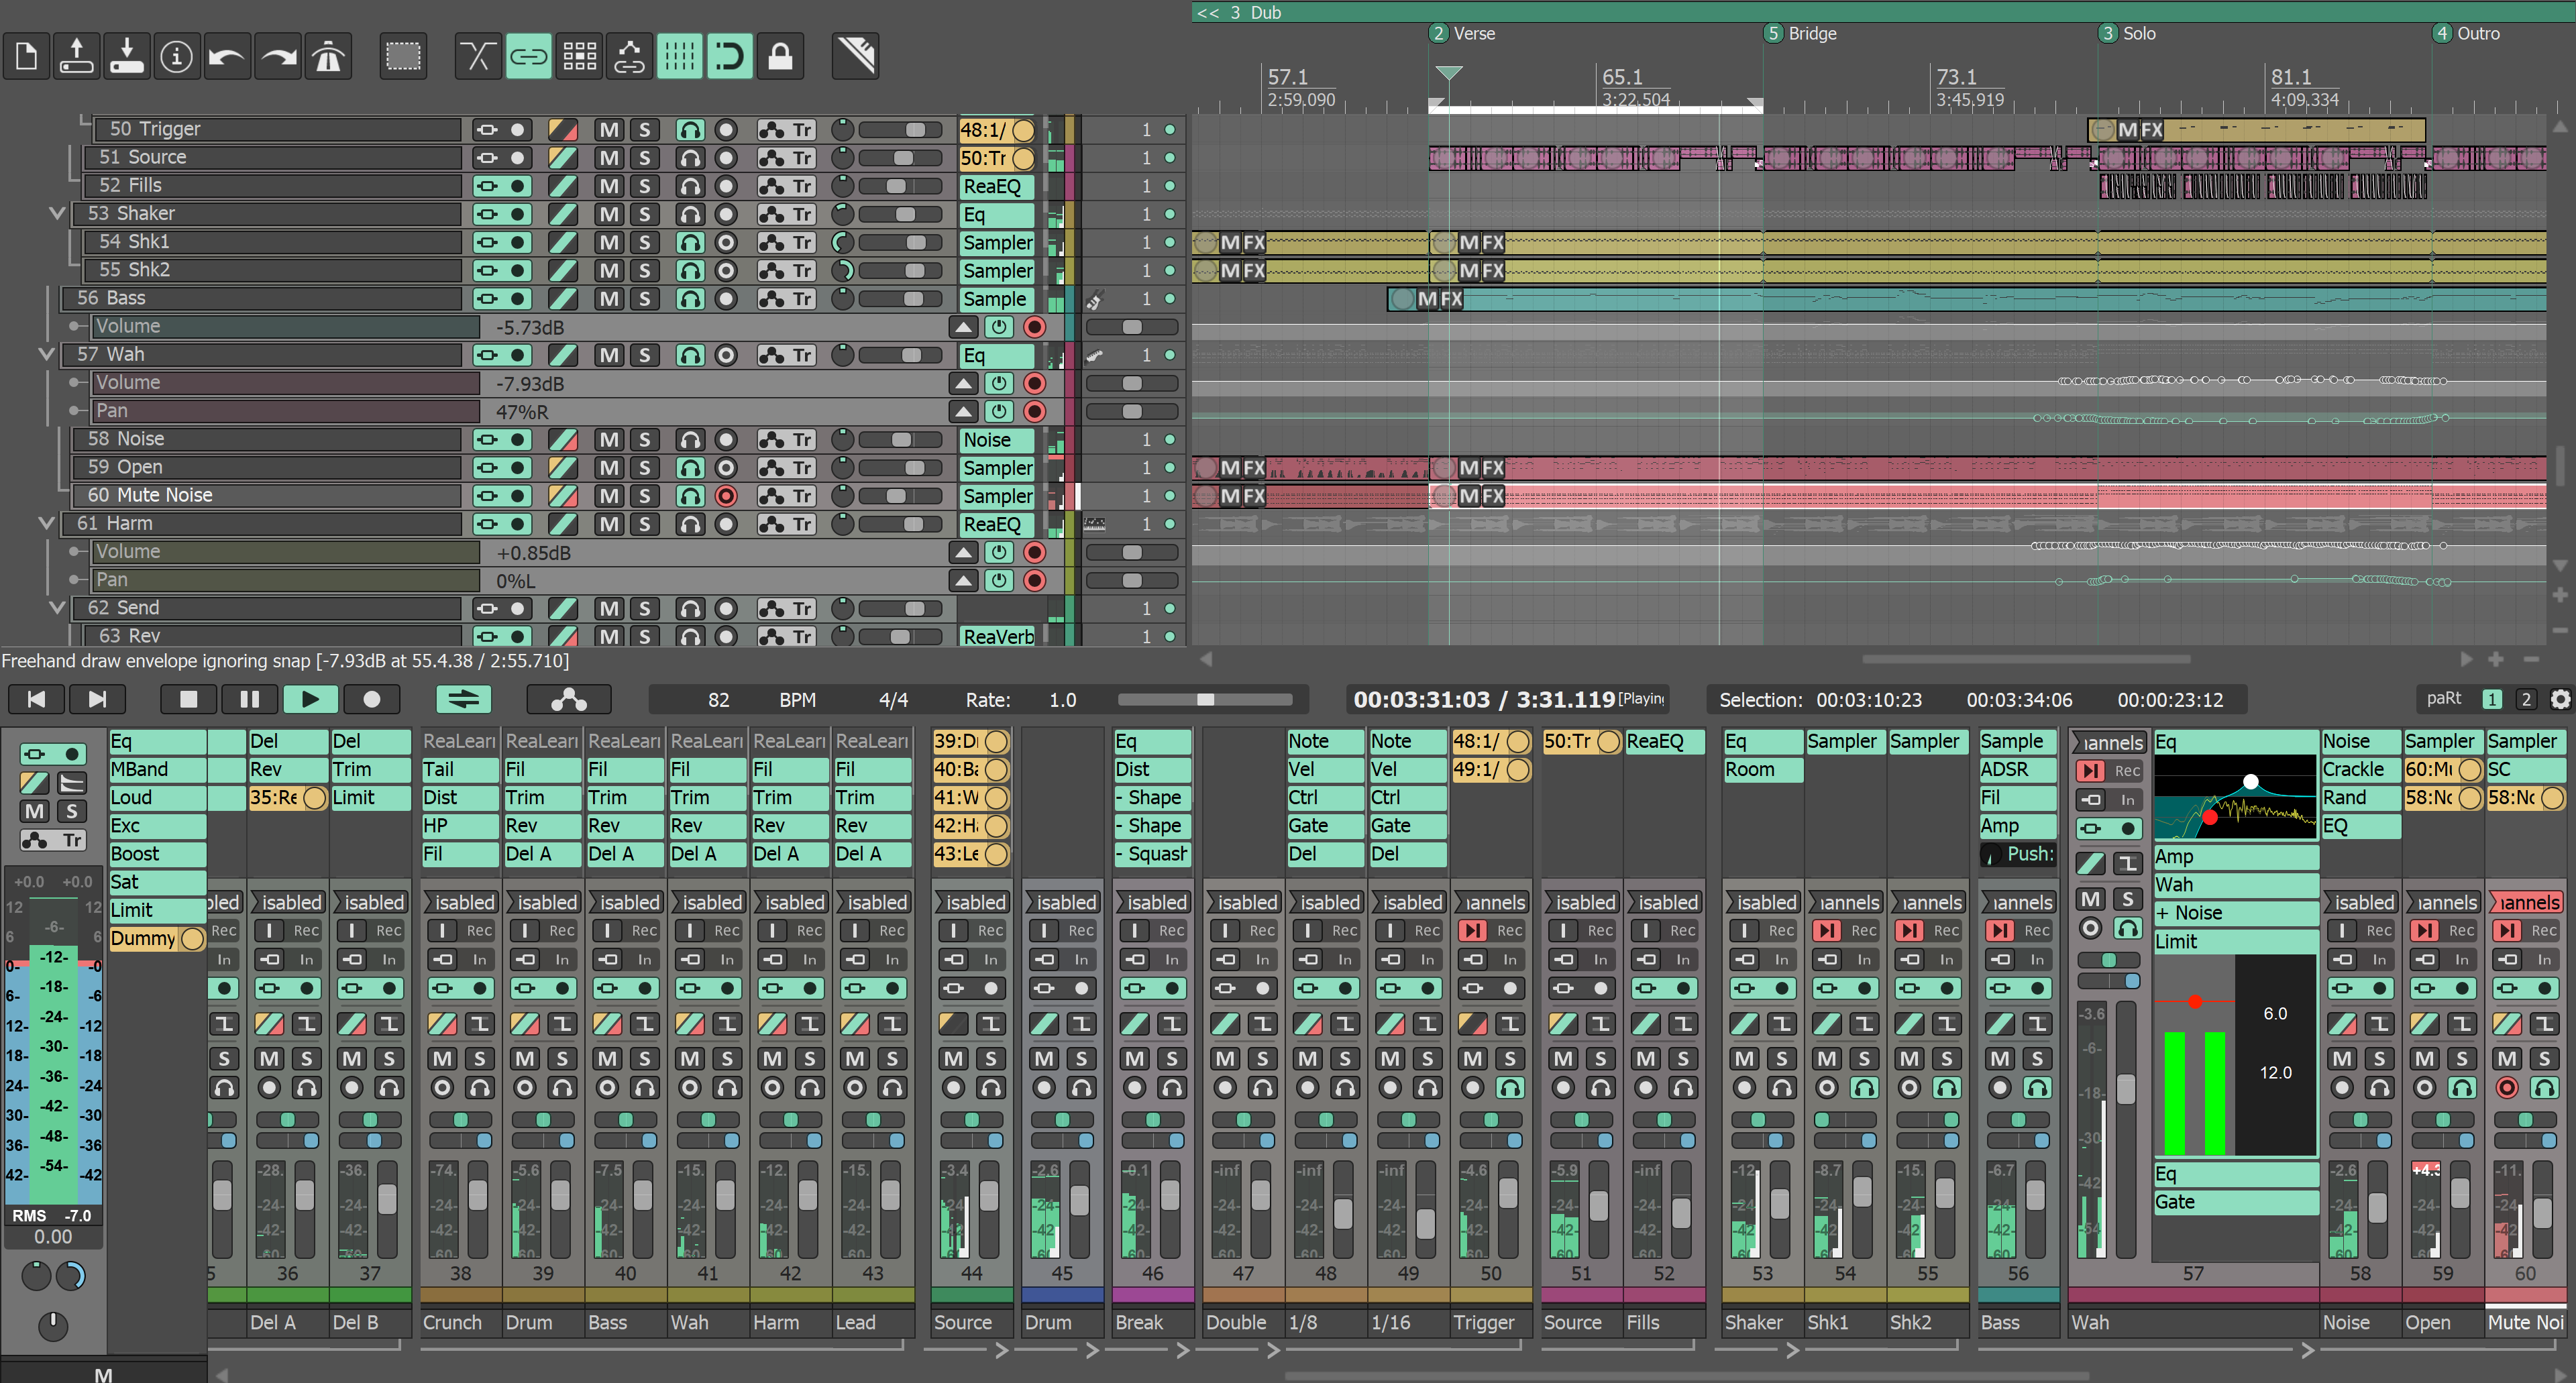2576x1383 pixels.
Task: Open ADSR FX on Bass mixer channel
Action: (x=2017, y=769)
